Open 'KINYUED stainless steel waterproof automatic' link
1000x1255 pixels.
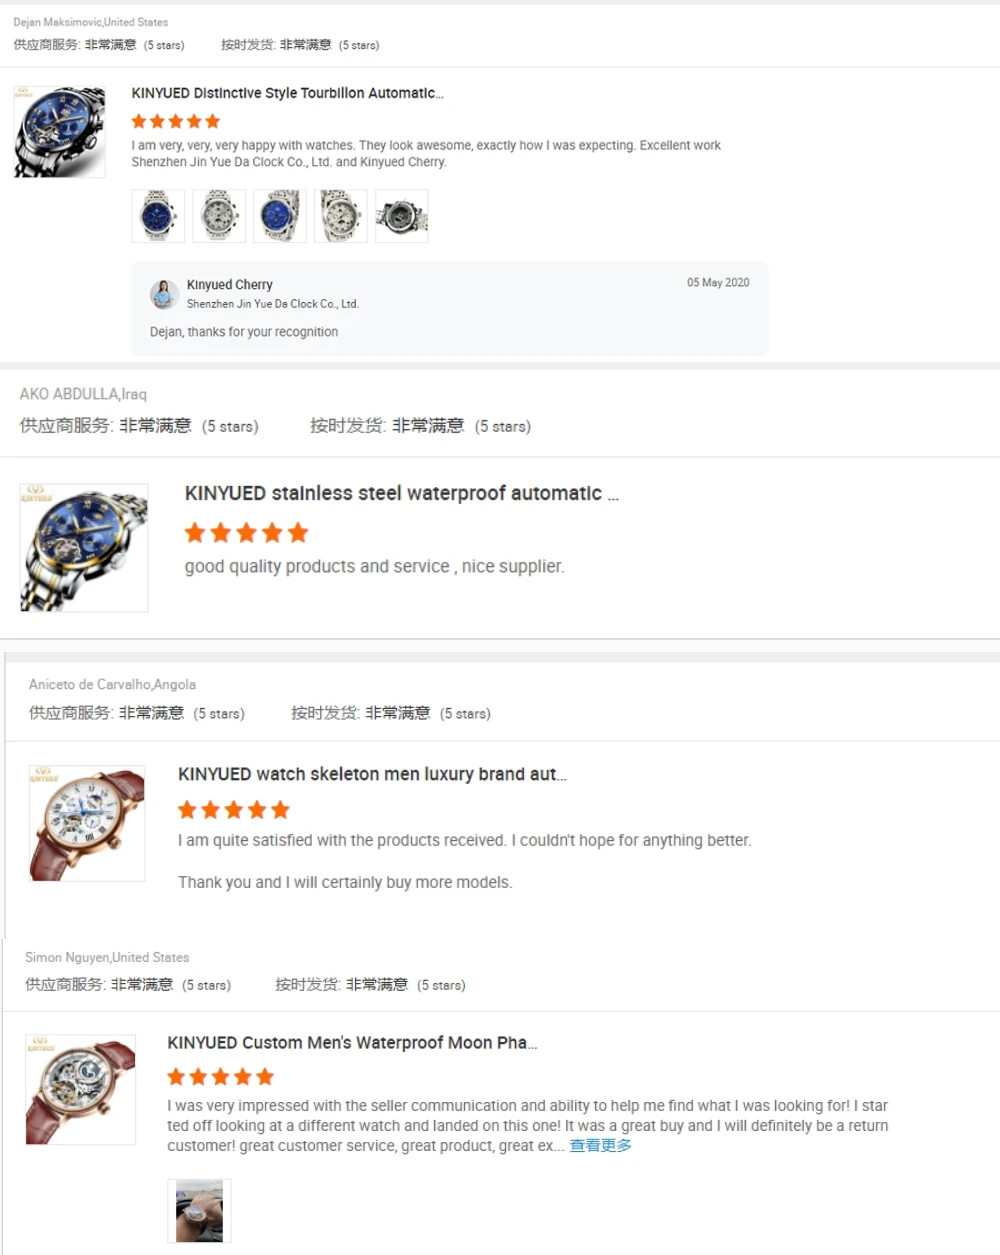400,494
